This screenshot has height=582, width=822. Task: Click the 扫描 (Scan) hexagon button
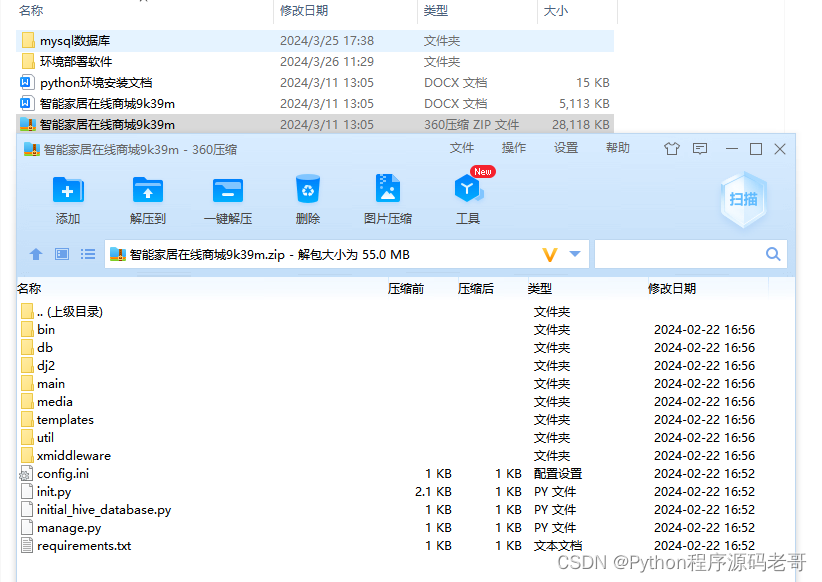(x=743, y=200)
